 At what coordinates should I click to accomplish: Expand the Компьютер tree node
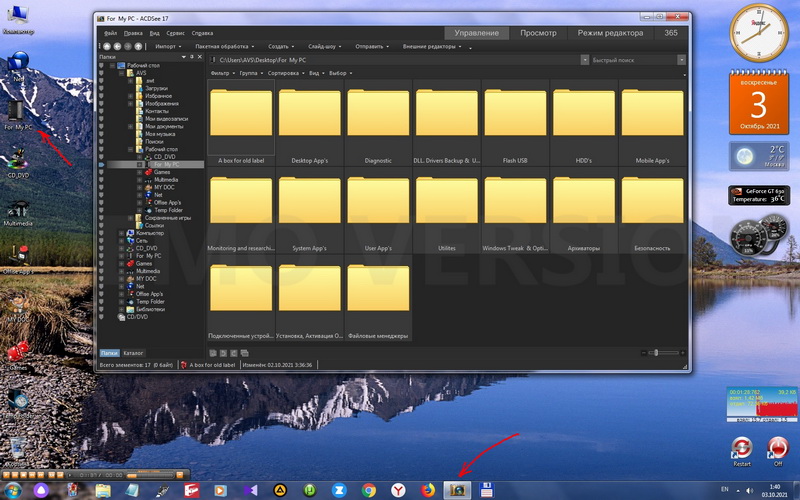point(122,233)
